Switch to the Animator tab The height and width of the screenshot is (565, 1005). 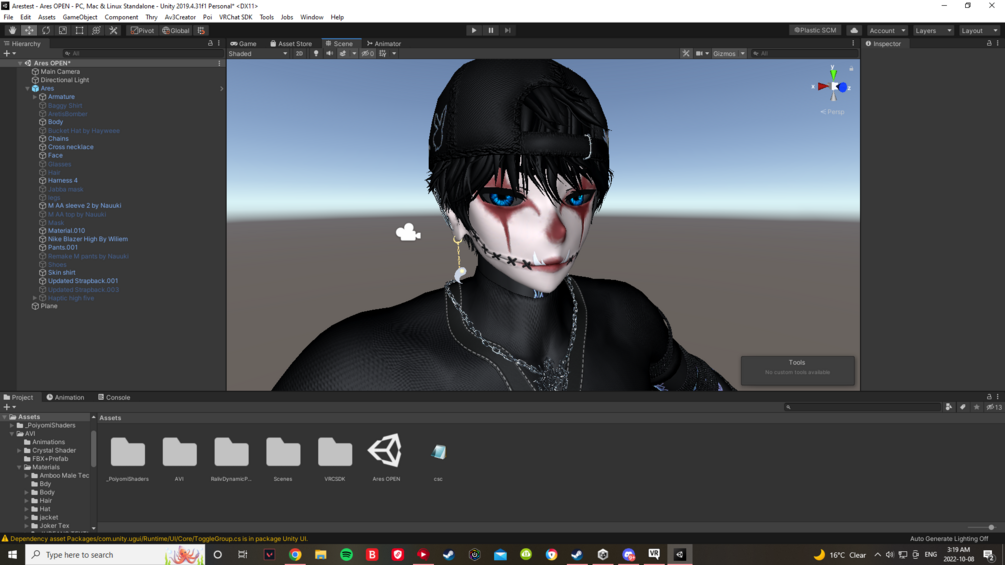pyautogui.click(x=384, y=44)
